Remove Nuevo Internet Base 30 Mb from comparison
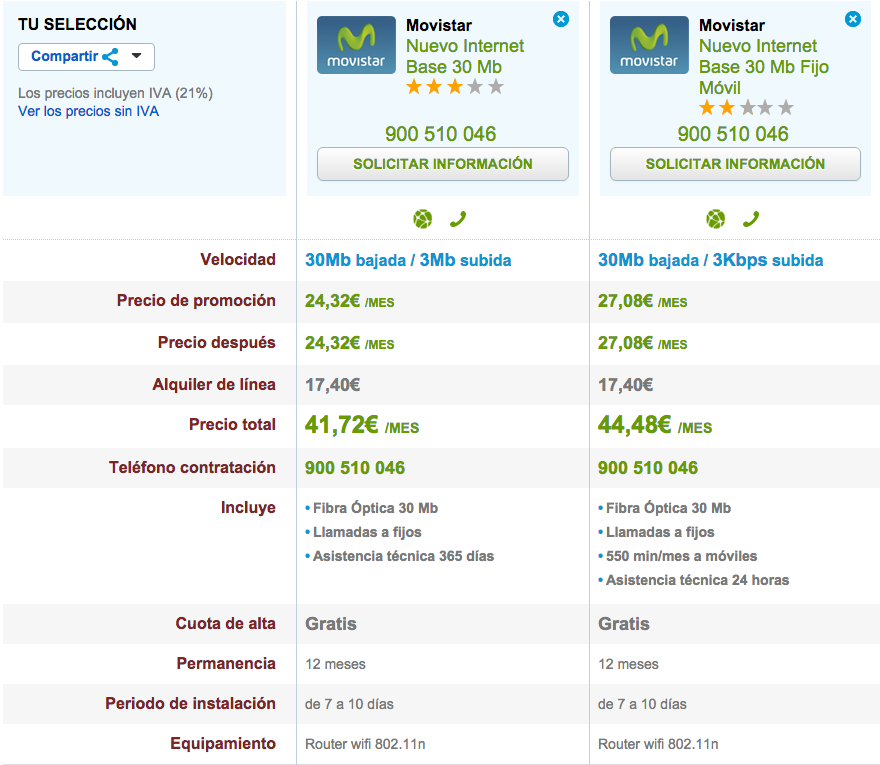Viewport: 880px width, 765px height. pyautogui.click(x=561, y=19)
